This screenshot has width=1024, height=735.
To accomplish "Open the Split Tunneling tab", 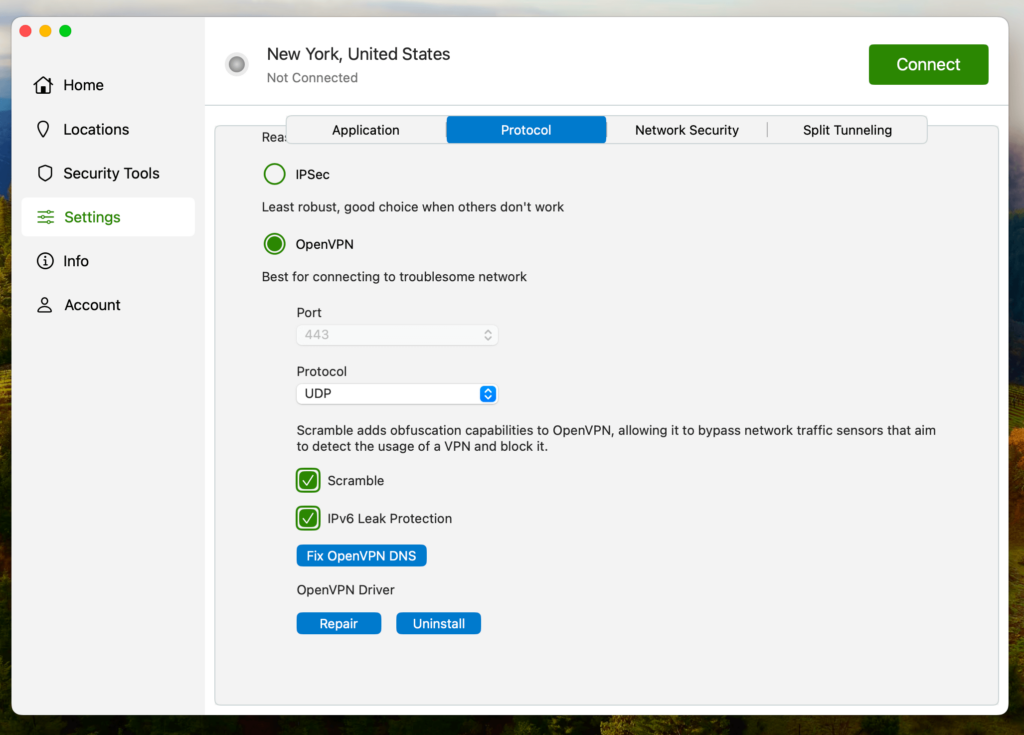I will pyautogui.click(x=847, y=130).
